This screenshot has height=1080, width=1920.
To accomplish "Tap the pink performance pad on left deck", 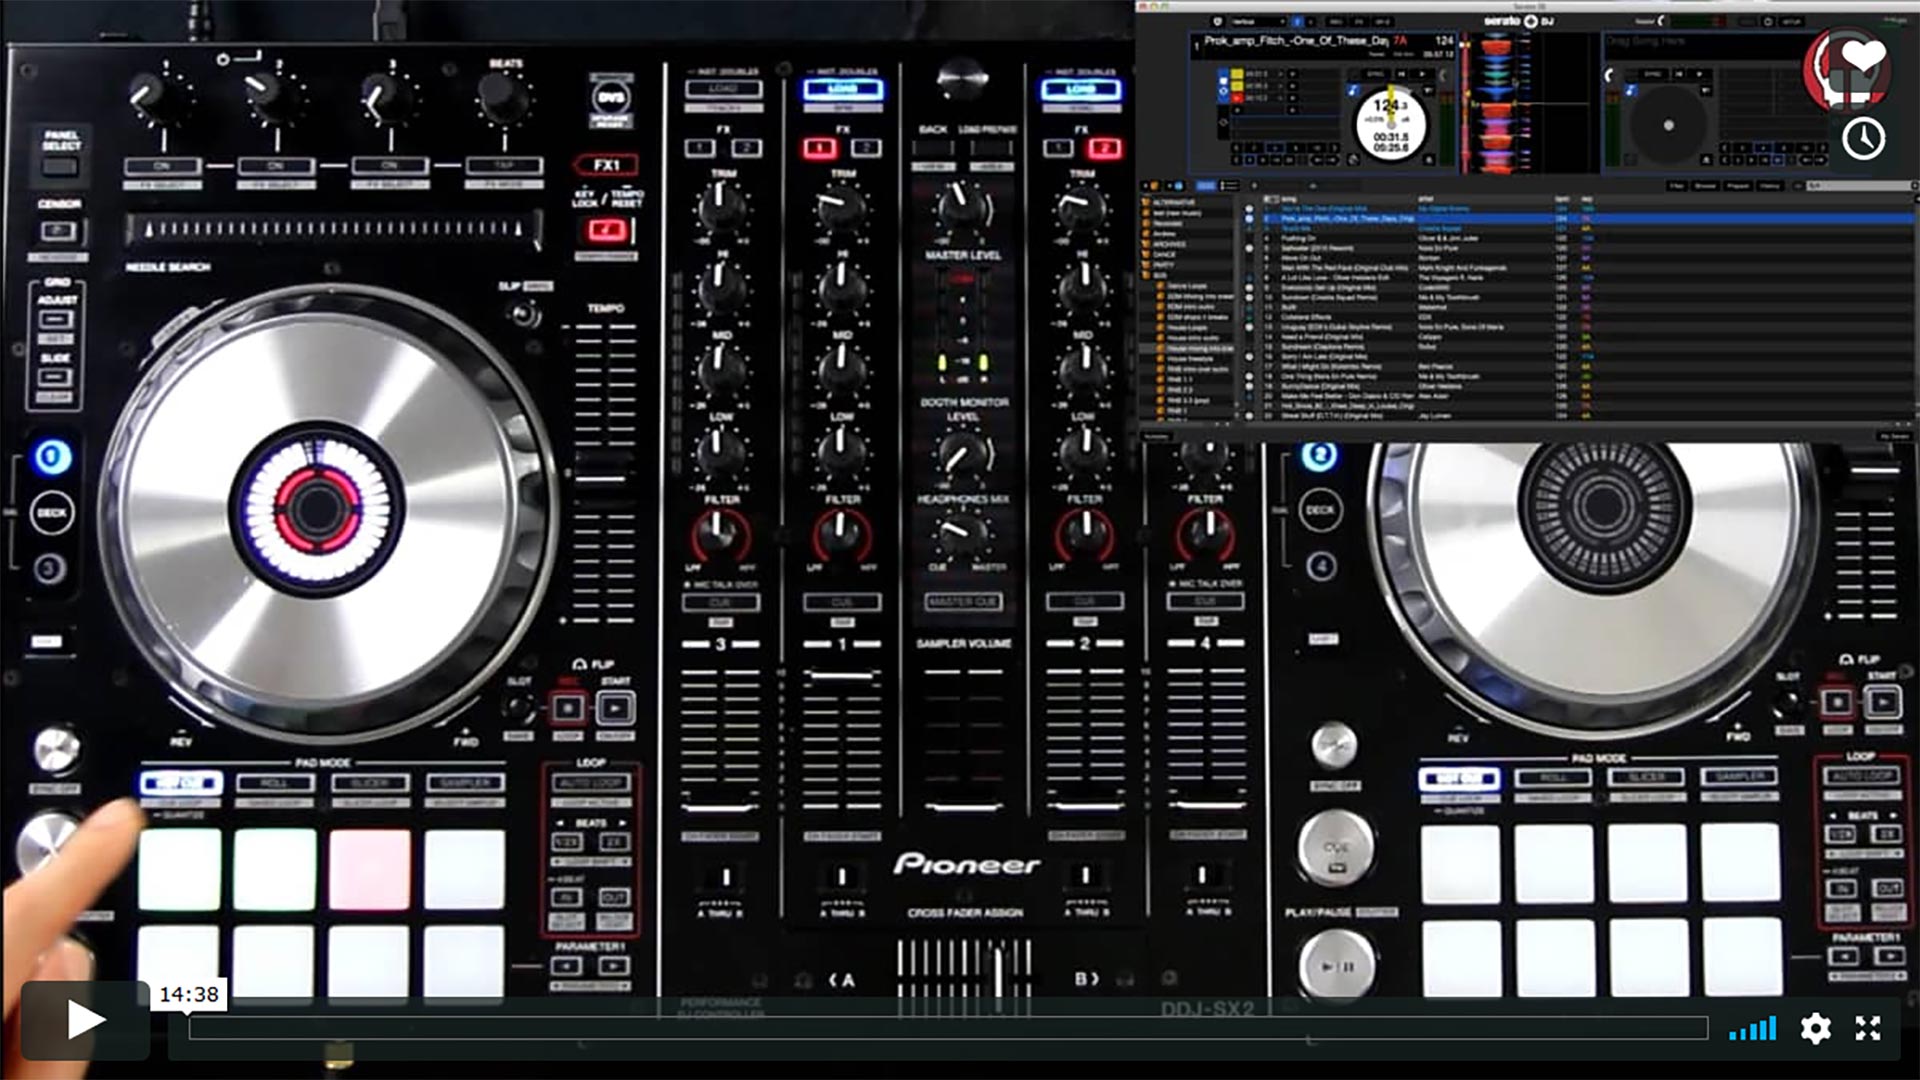I will tap(370, 870).
